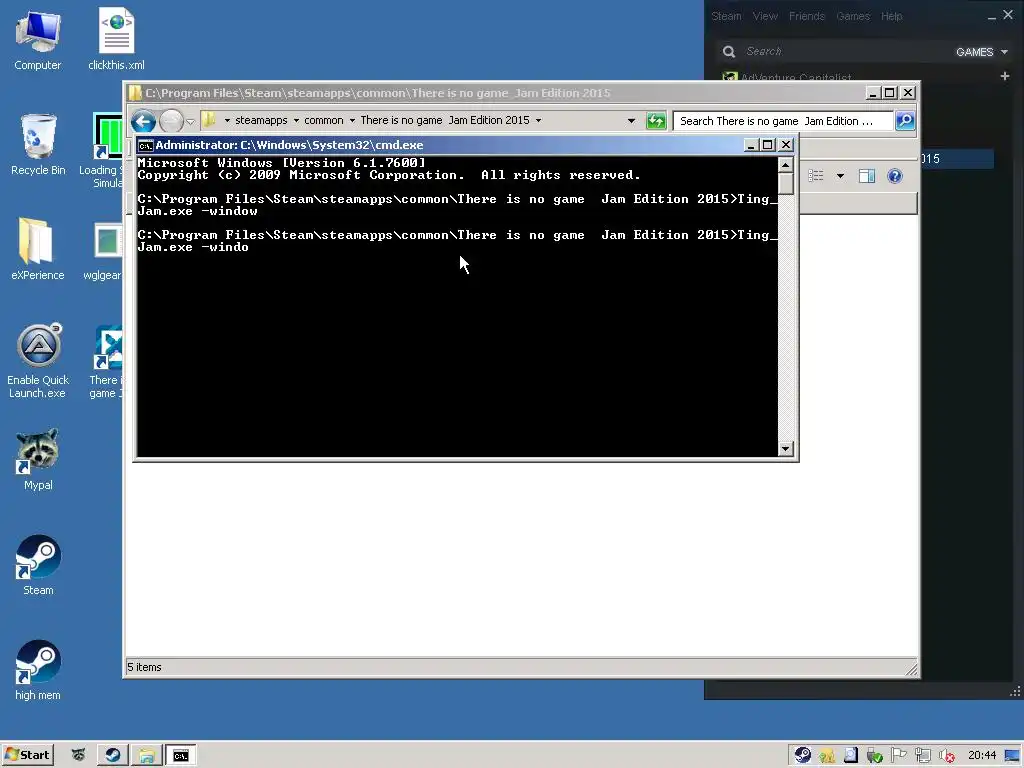Click the 5 items status bar text
Image resolution: width=1024 pixels, height=768 pixels.
coord(144,667)
